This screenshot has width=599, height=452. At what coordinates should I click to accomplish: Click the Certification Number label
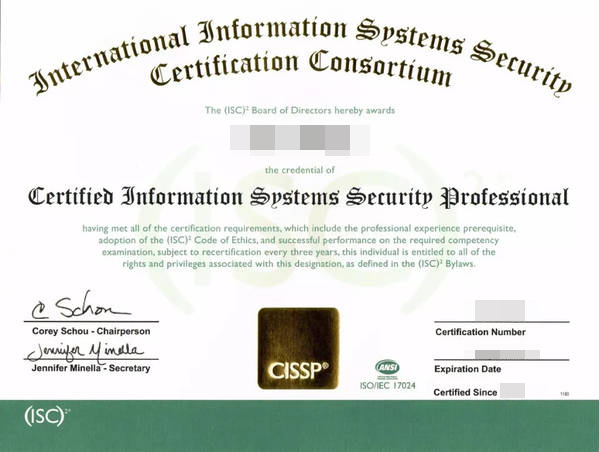click(x=480, y=332)
